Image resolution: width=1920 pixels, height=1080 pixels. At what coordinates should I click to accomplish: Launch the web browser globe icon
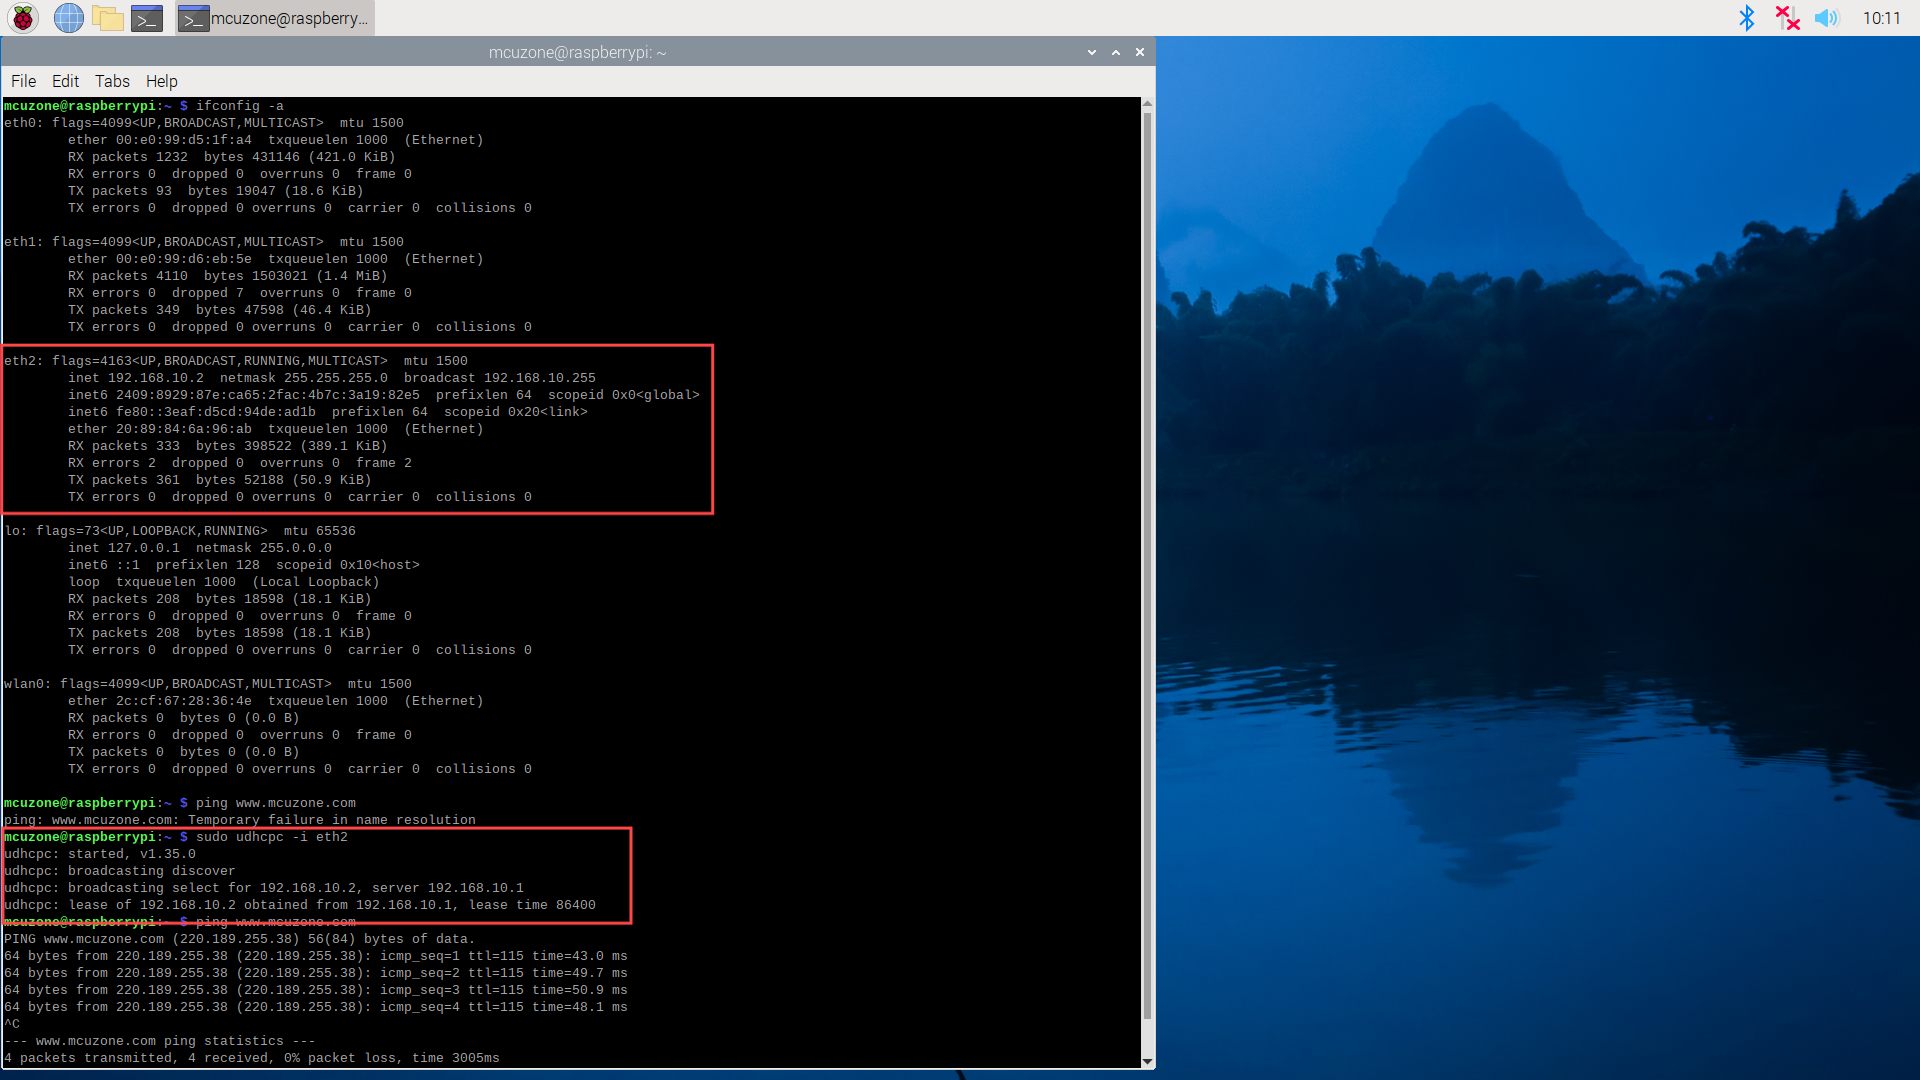point(68,18)
